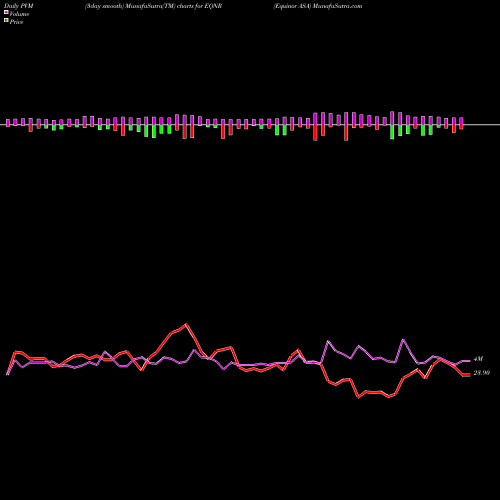Viewport: 500px width, 500px height.
Task: Click the '(Equinor ASA) MunafaSutra.com' text
Action: (318, 6)
